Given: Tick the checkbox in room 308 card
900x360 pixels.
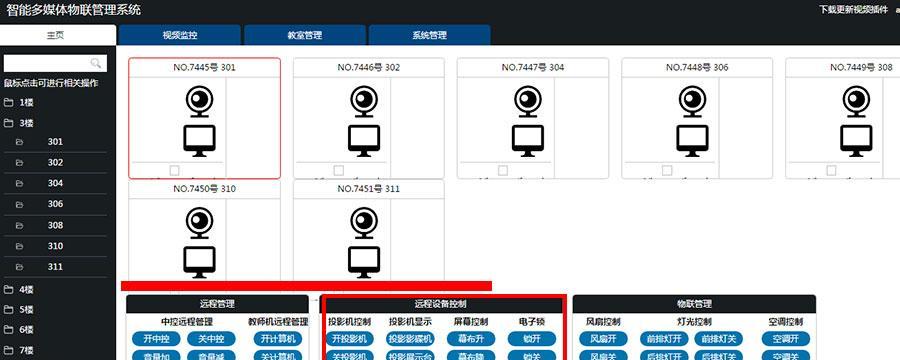Looking at the screenshot, I should [831, 171].
